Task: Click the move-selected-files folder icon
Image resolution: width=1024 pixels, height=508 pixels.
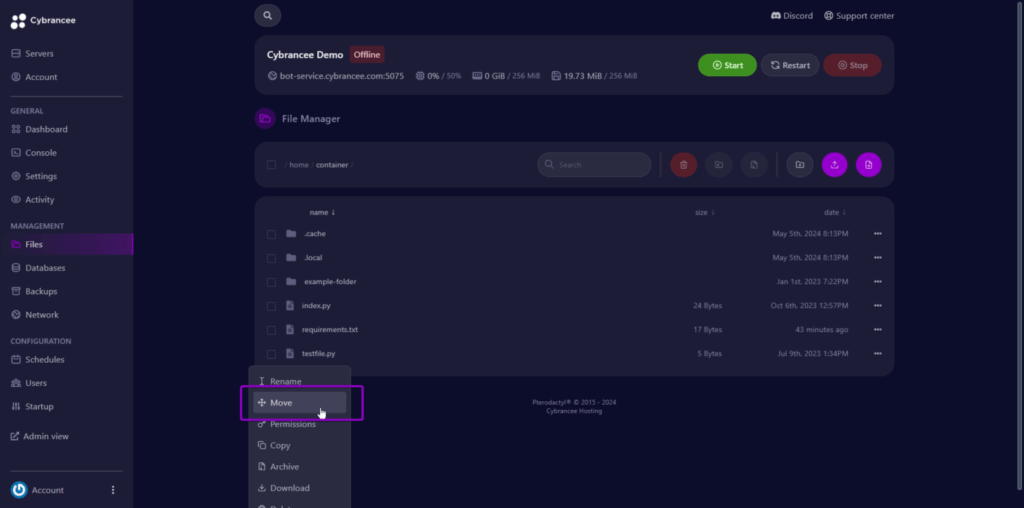Action: pos(718,165)
